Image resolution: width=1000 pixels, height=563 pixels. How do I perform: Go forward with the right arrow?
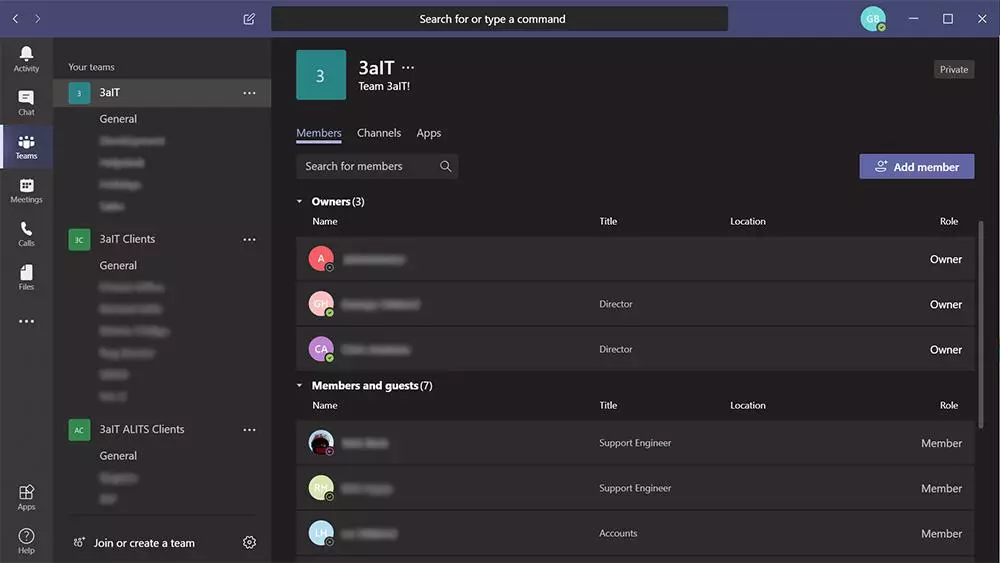click(x=38, y=19)
